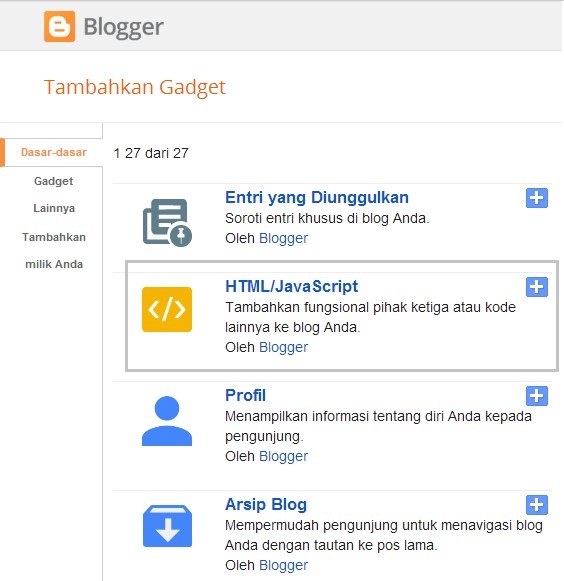Click the featured post pin icon

[x=167, y=222]
